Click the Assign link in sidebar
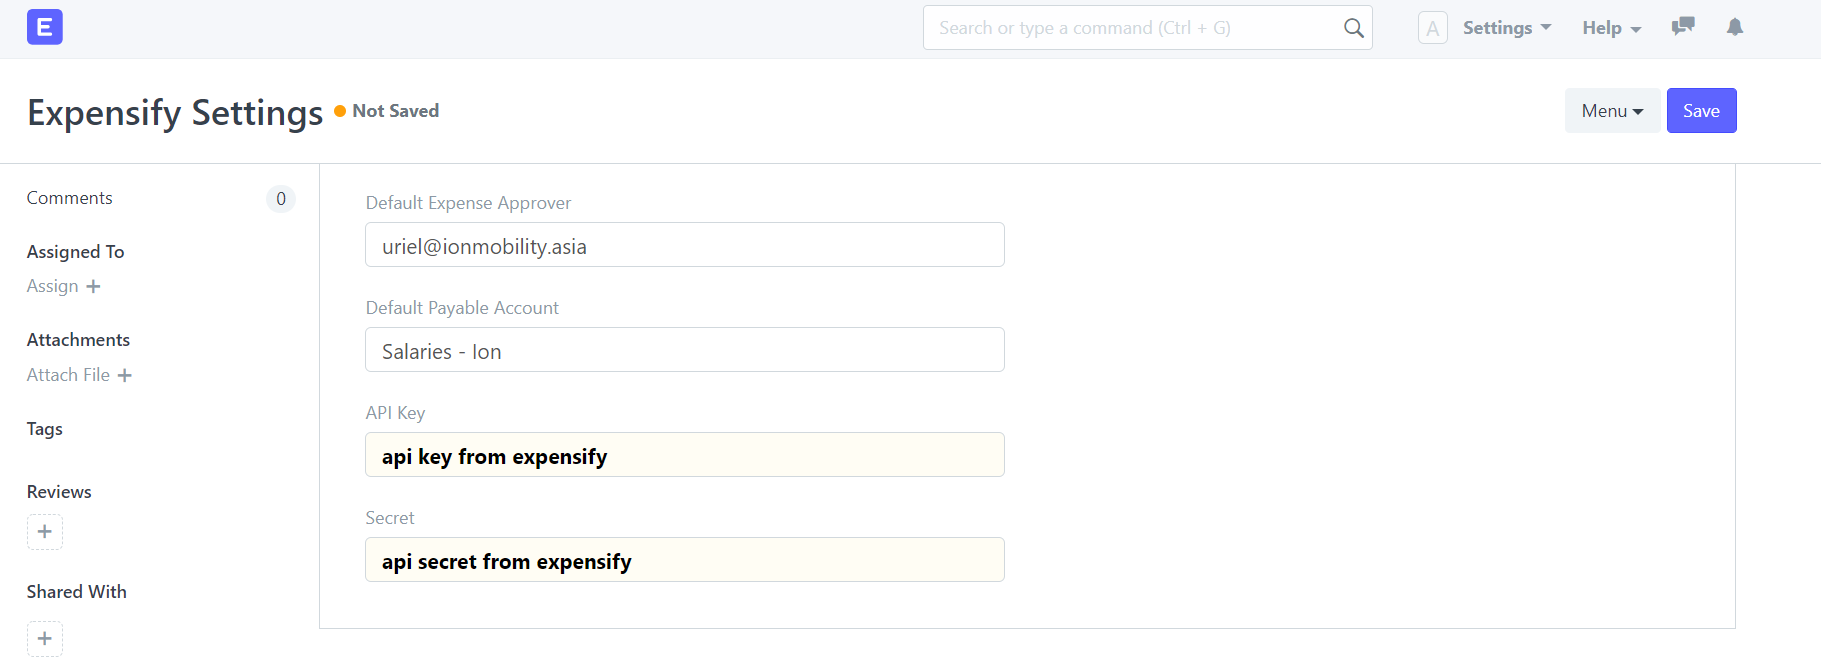 click(52, 286)
